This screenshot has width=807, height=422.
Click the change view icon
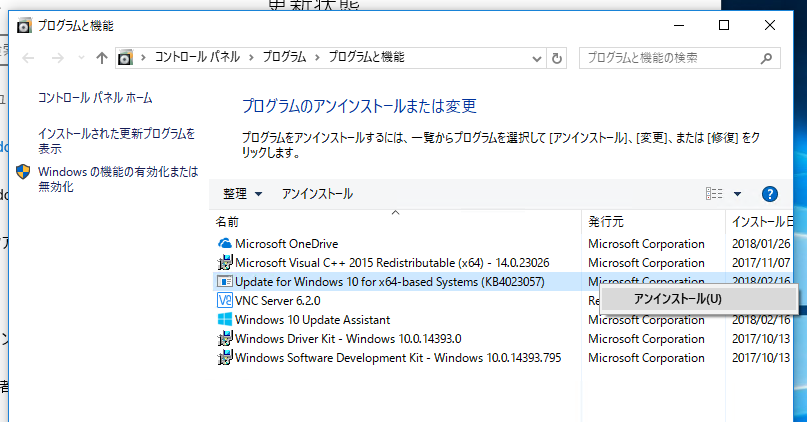pyautogui.click(x=714, y=194)
